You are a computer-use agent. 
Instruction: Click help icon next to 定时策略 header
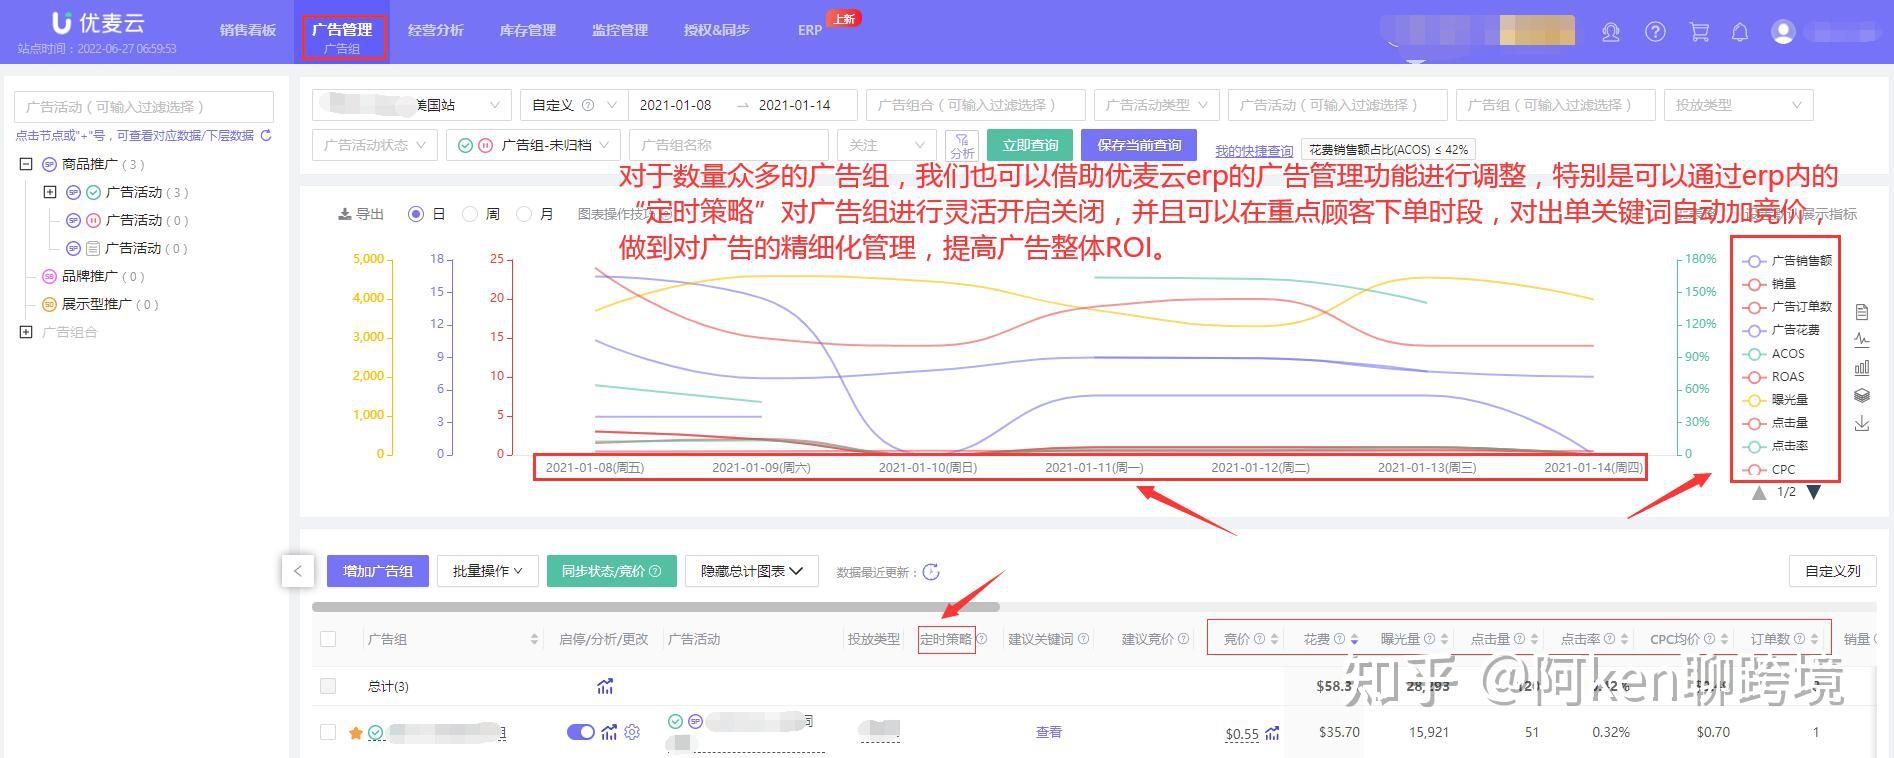tap(982, 639)
